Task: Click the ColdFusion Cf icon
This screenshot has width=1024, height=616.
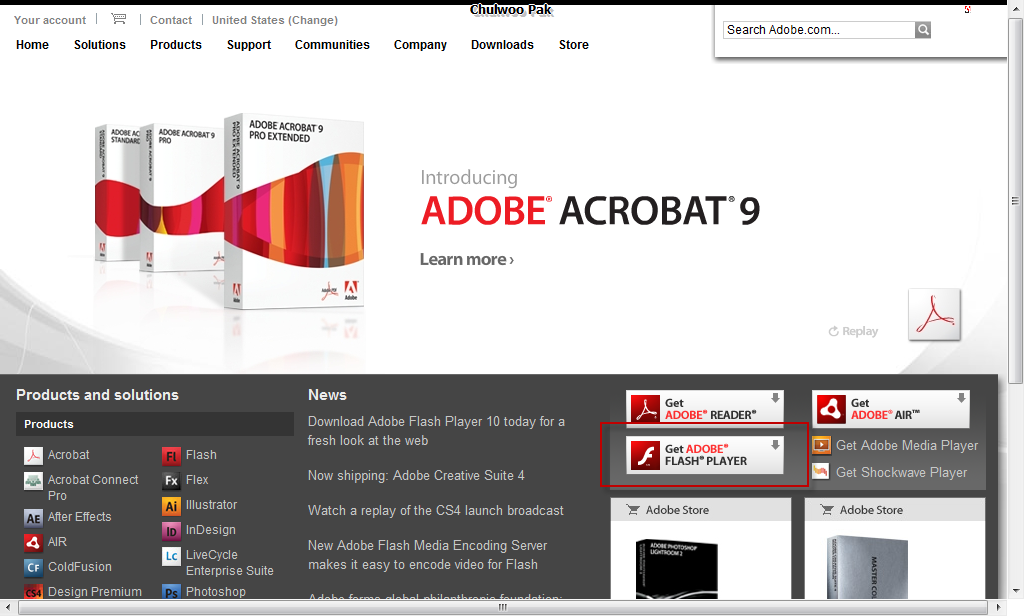Action: click(33, 567)
